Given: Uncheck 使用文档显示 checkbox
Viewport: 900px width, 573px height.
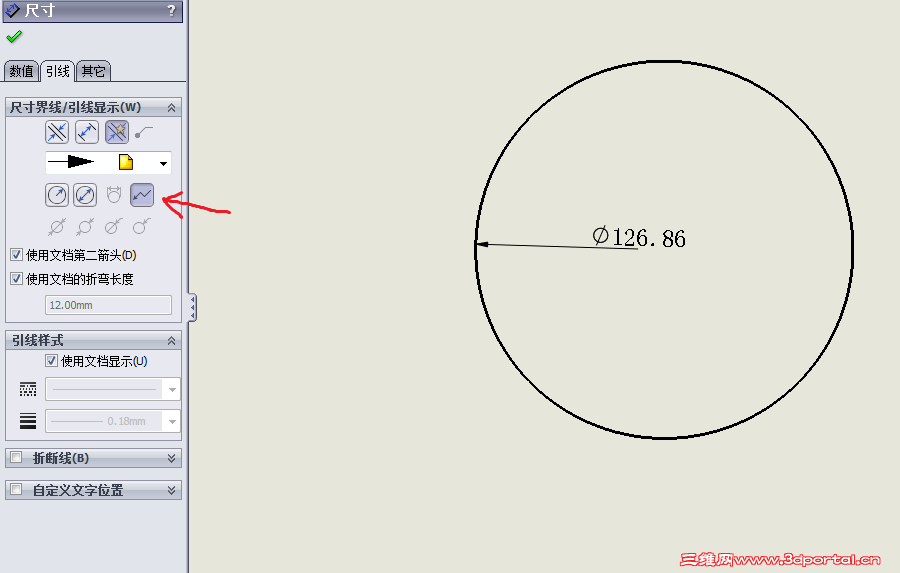Looking at the screenshot, I should 52,361.
